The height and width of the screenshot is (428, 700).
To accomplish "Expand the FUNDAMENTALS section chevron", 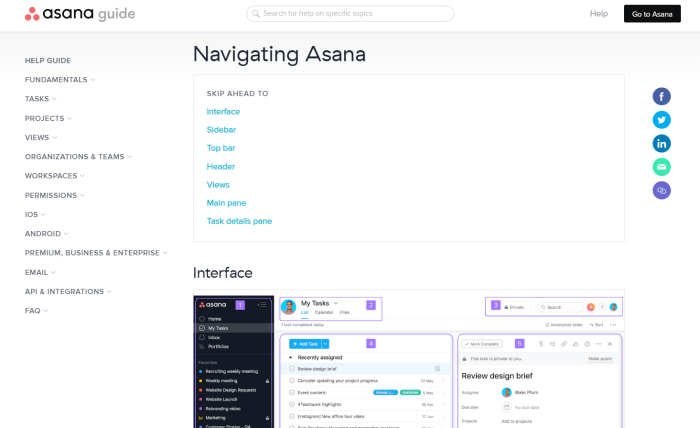I will click(93, 80).
